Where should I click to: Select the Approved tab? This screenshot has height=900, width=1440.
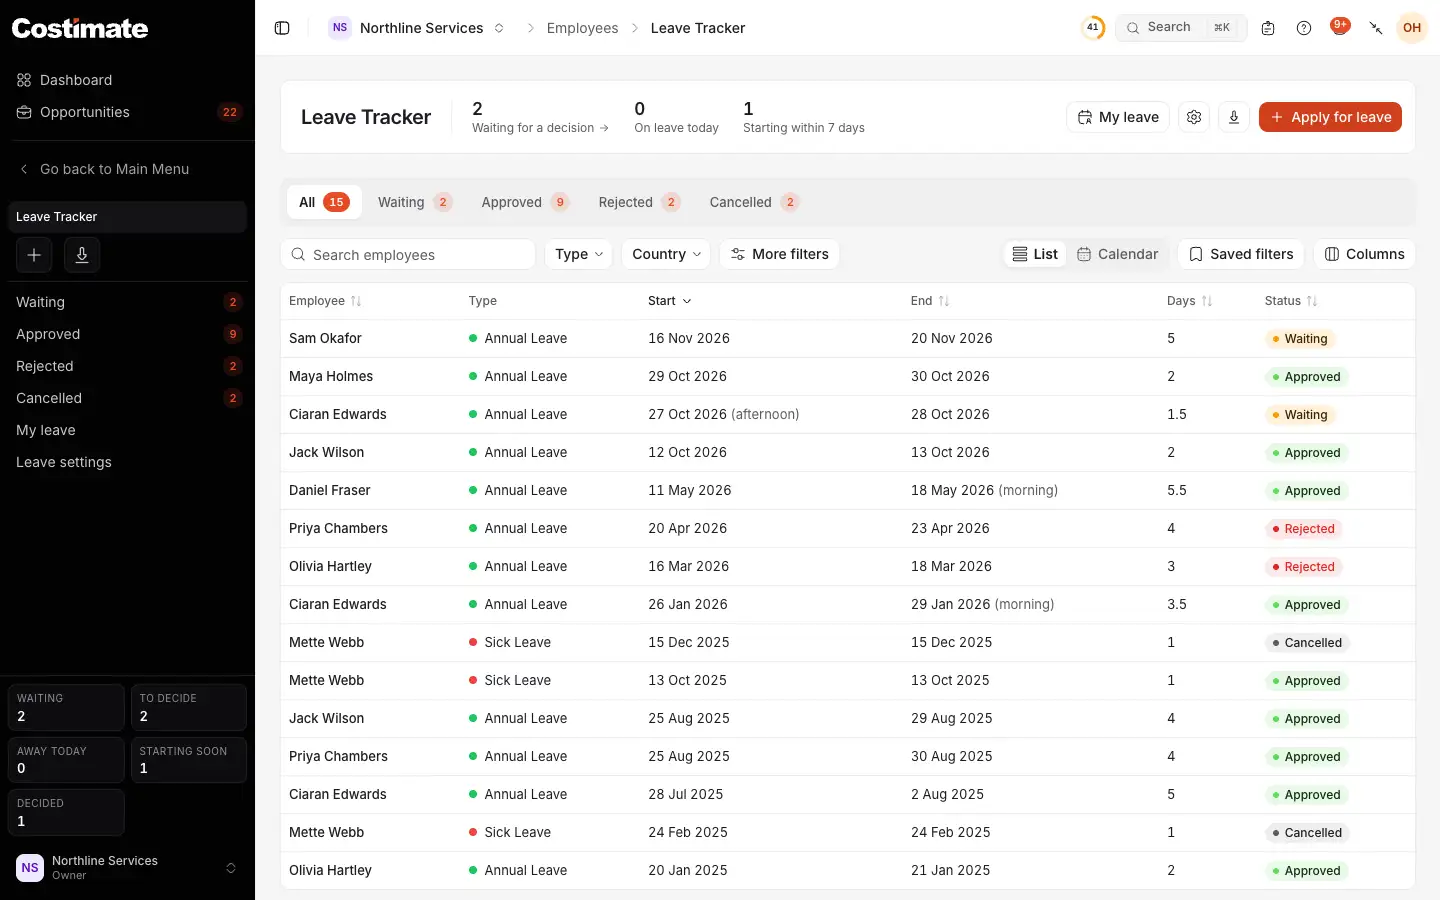(525, 202)
